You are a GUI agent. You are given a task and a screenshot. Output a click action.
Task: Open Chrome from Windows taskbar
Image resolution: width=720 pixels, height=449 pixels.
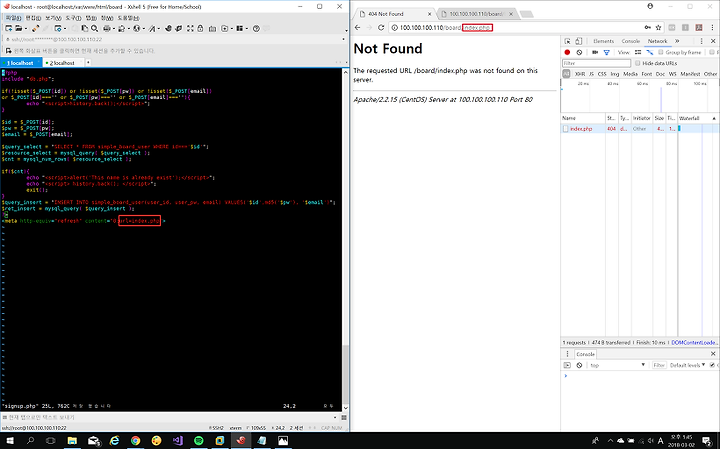135,441
